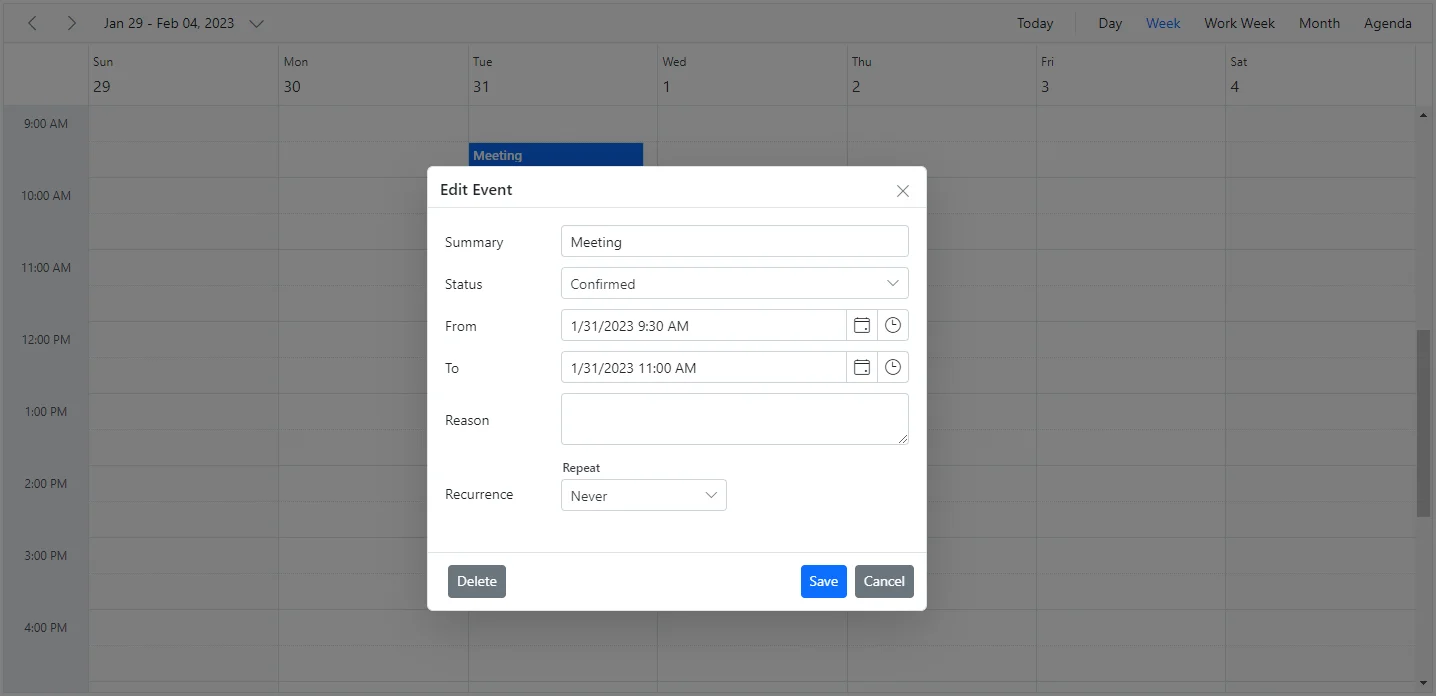Open the time picker for the From field
Viewport: 1436px width, 696px height.
(x=893, y=326)
